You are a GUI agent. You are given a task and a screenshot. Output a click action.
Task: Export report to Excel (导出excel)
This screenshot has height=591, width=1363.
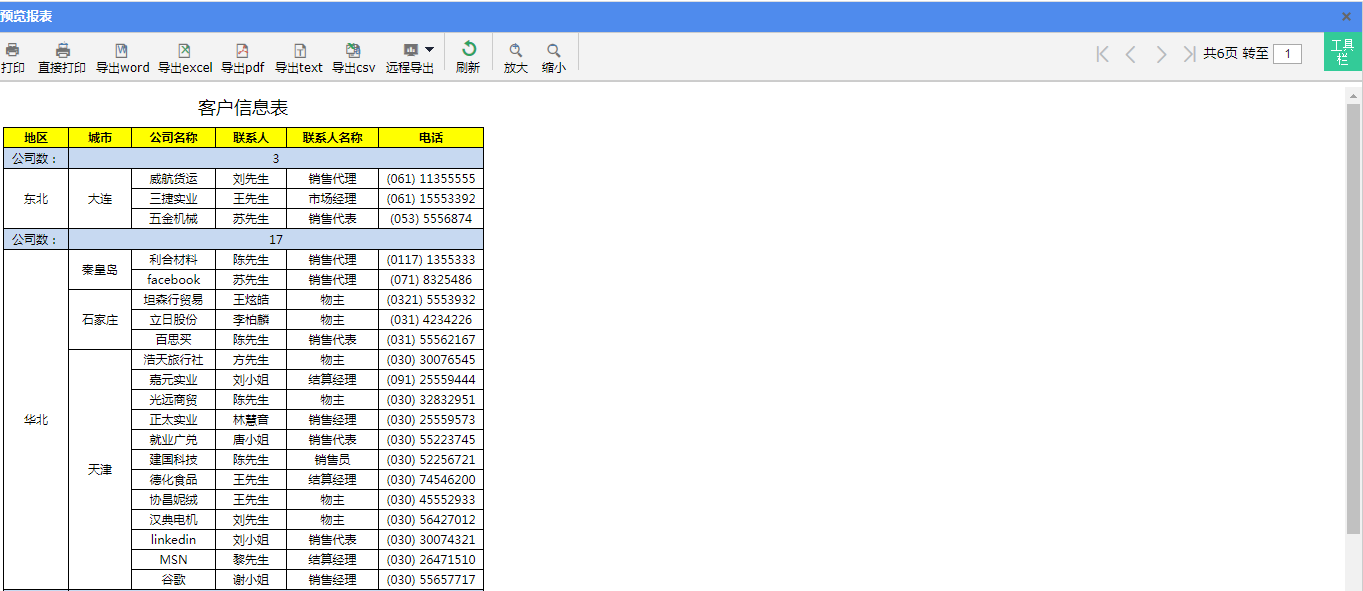[185, 51]
